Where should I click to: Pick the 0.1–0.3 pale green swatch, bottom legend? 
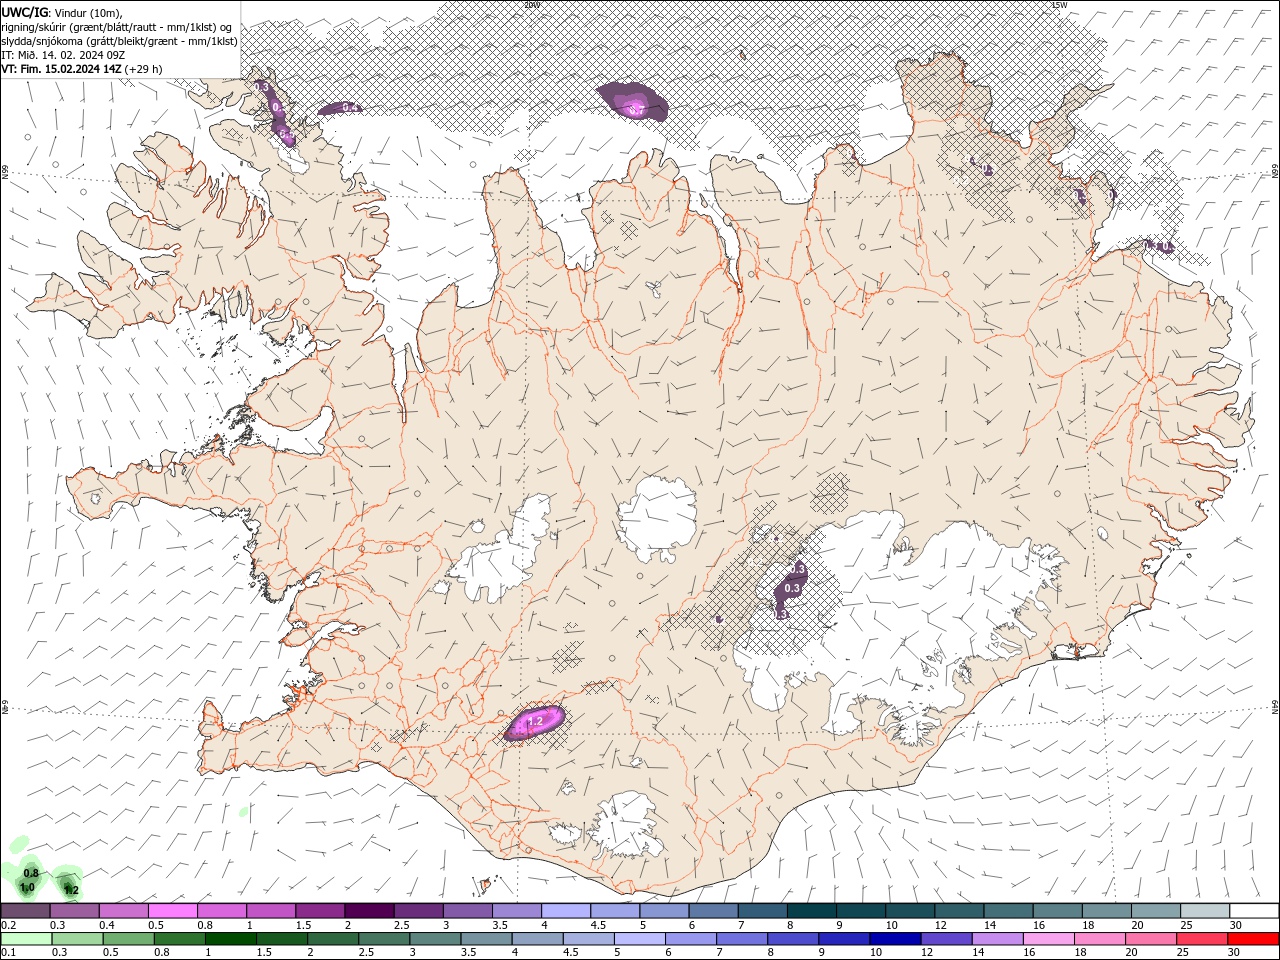[x=26, y=939]
